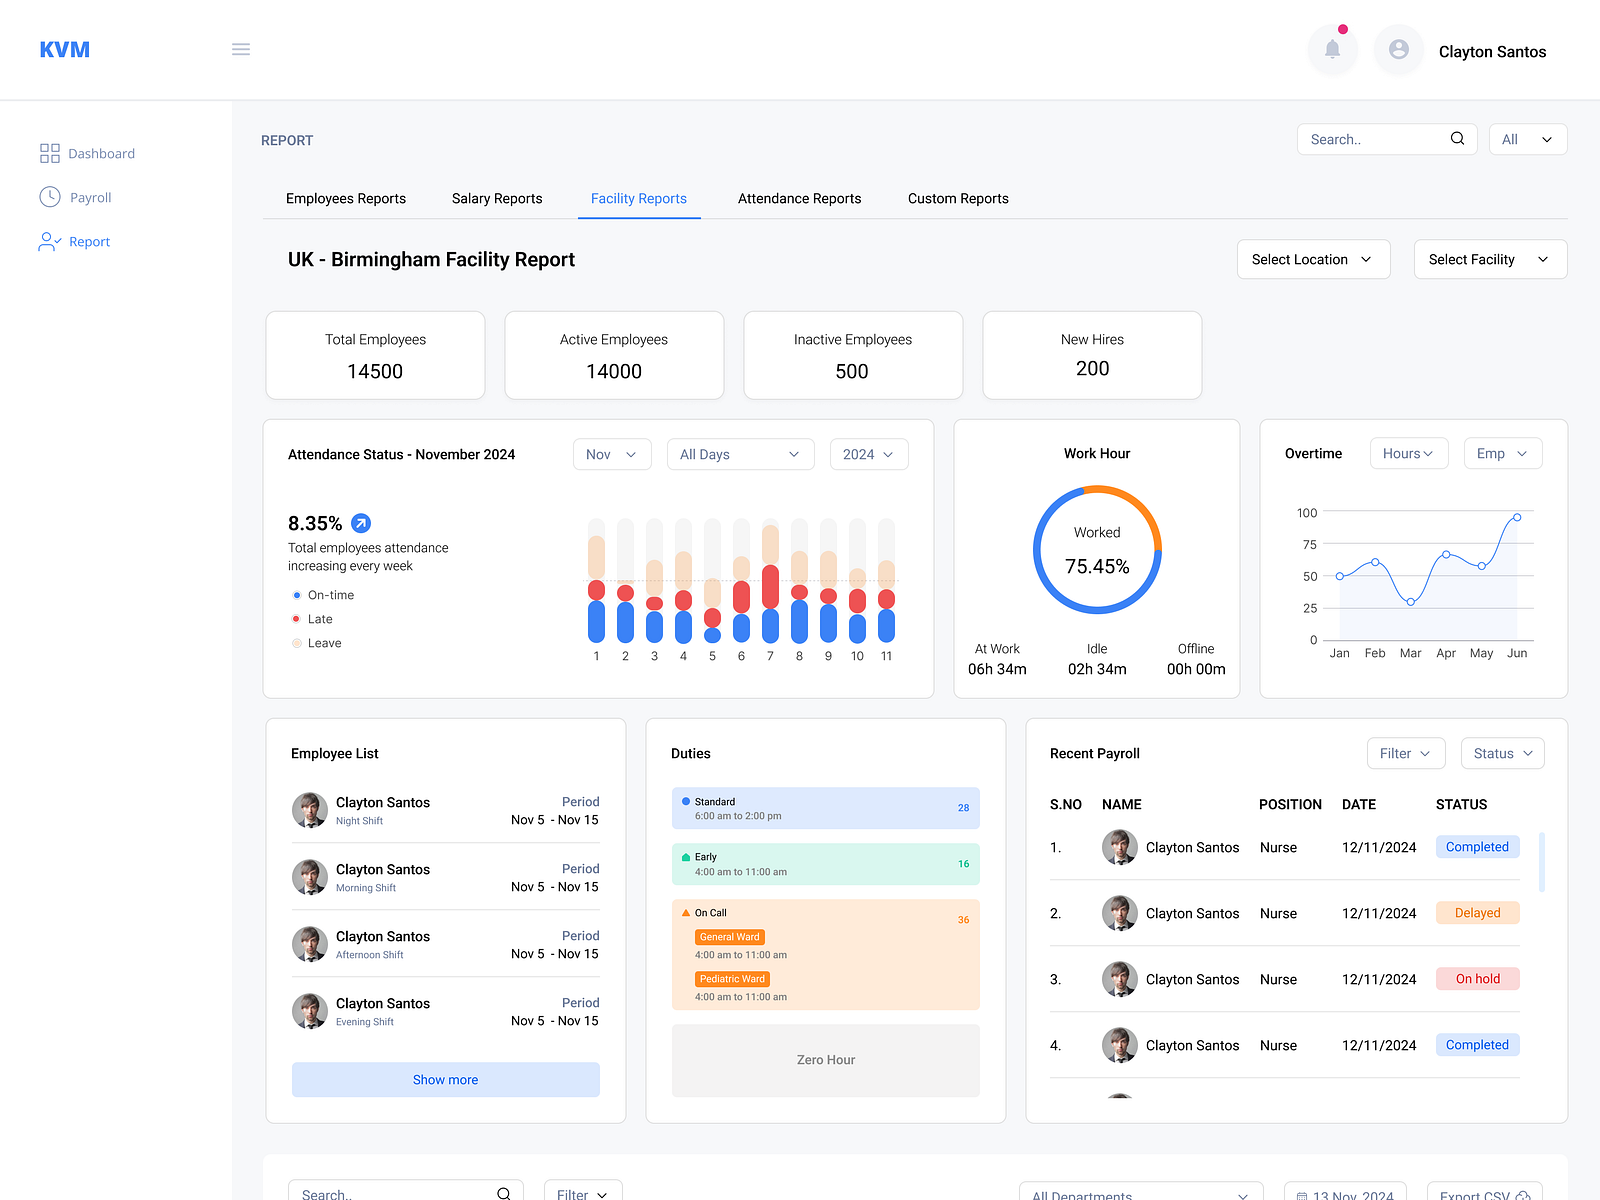The height and width of the screenshot is (1200, 1600).
Task: Open the All Days dropdown
Action: 740,454
